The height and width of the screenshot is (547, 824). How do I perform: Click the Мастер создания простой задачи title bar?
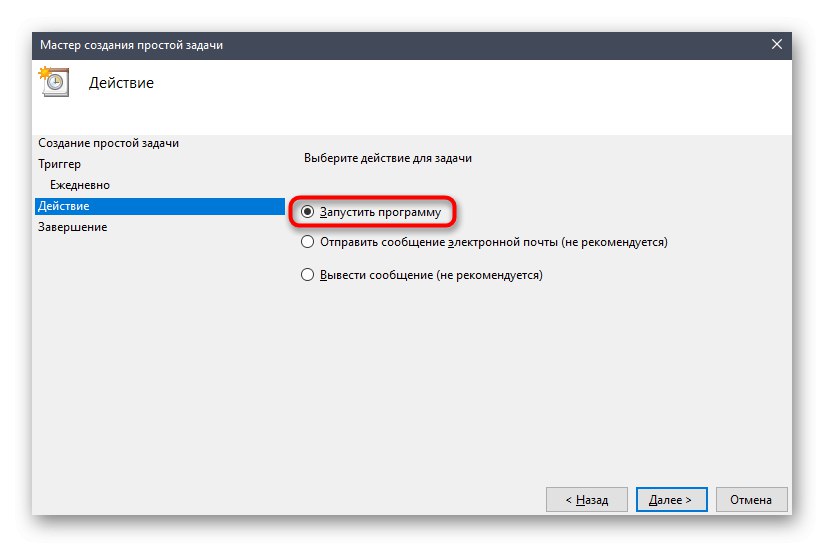(x=300, y=44)
